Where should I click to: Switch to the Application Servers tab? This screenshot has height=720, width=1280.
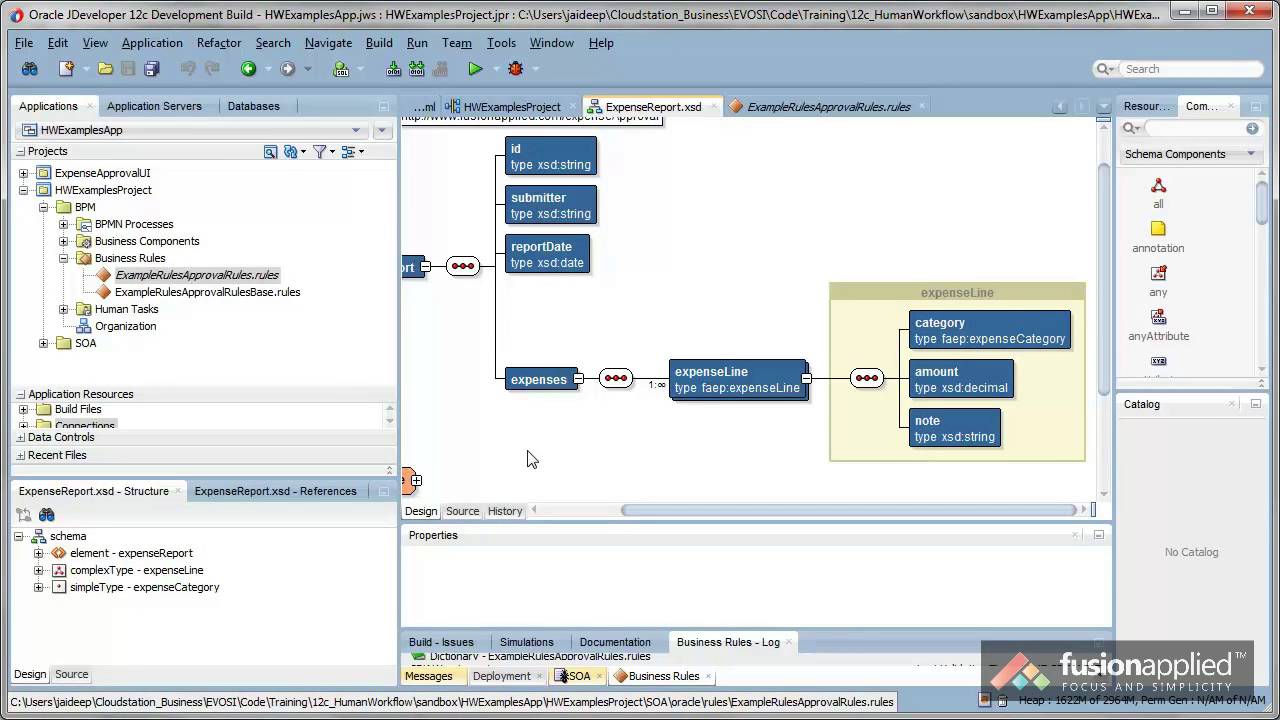[x=154, y=106]
